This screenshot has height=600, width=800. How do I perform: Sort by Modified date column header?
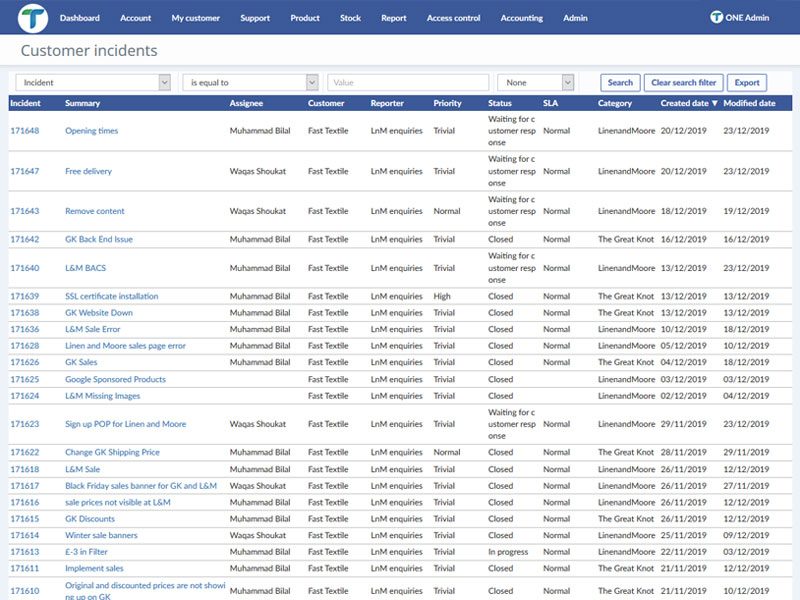click(749, 103)
